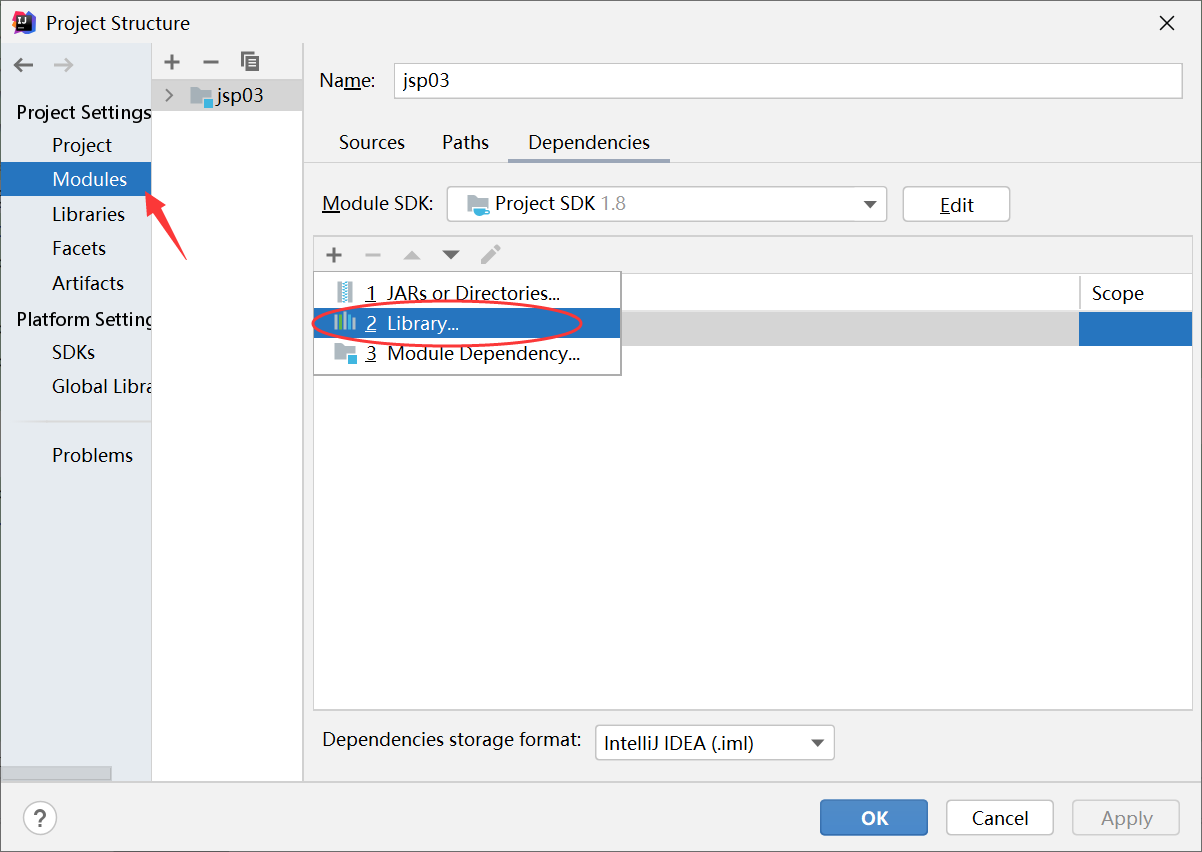Choose the Library... menu entry

pyautogui.click(x=467, y=323)
